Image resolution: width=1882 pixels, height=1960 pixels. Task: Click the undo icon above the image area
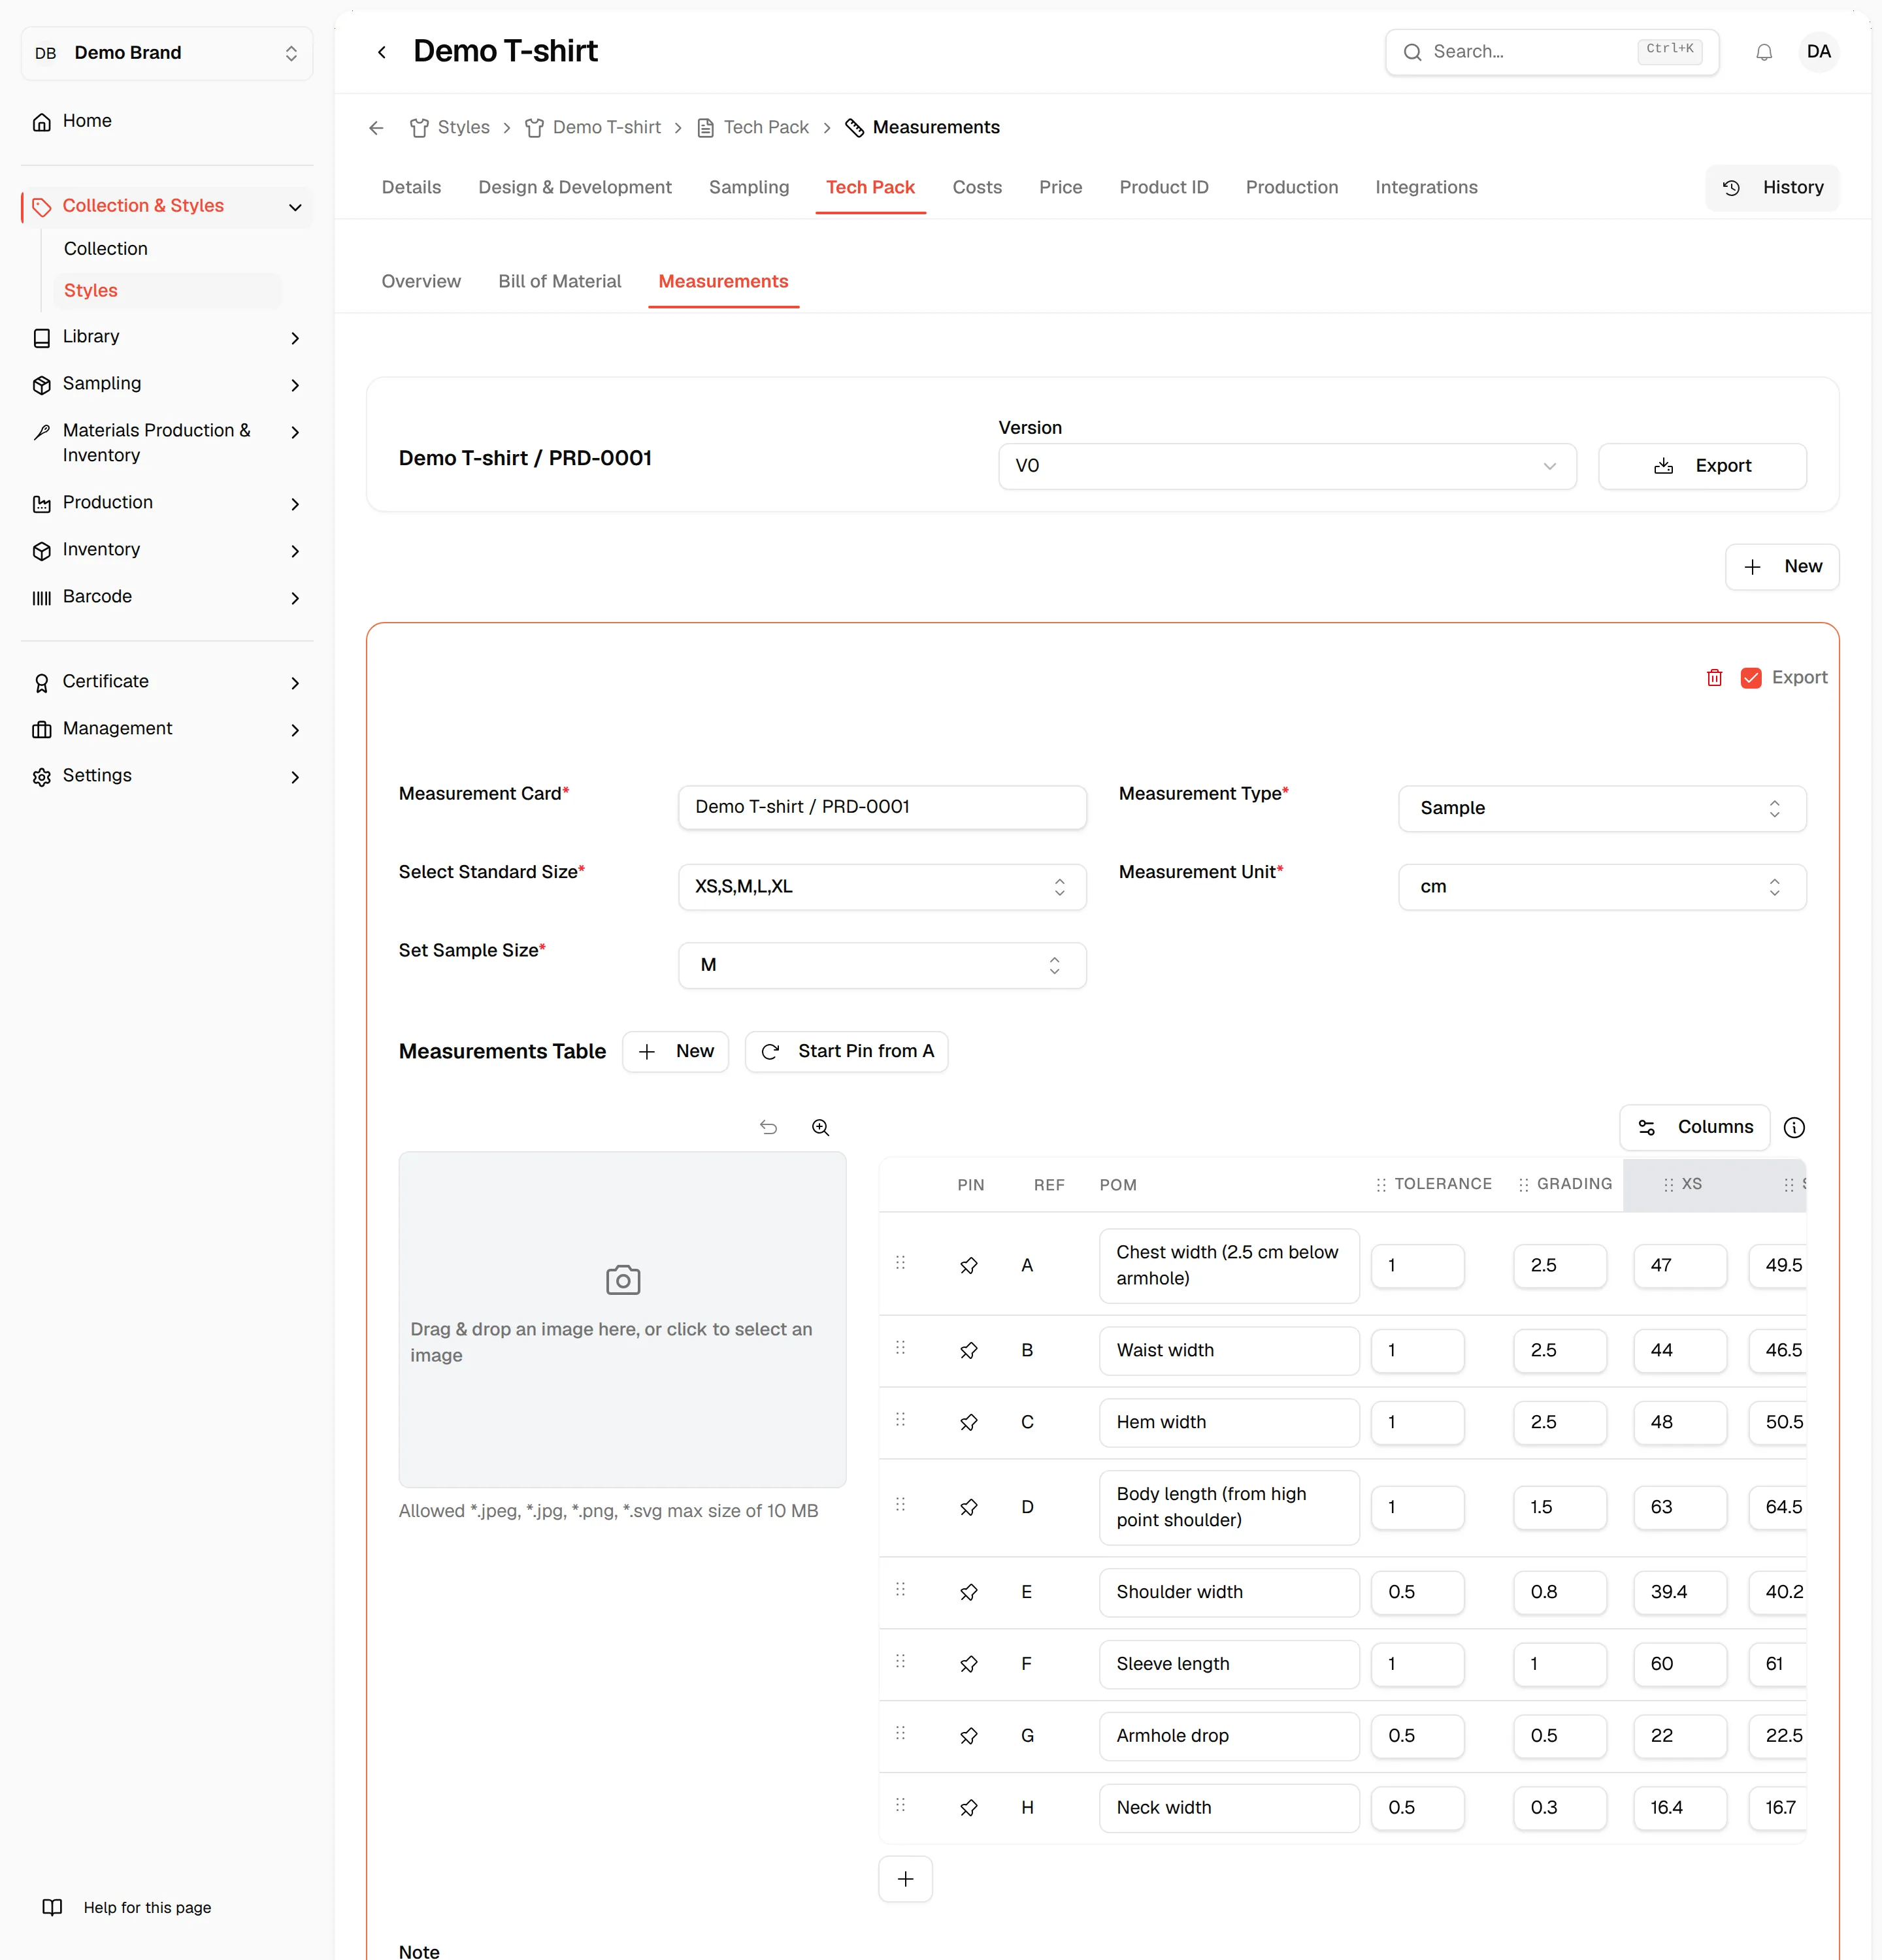click(x=768, y=1127)
